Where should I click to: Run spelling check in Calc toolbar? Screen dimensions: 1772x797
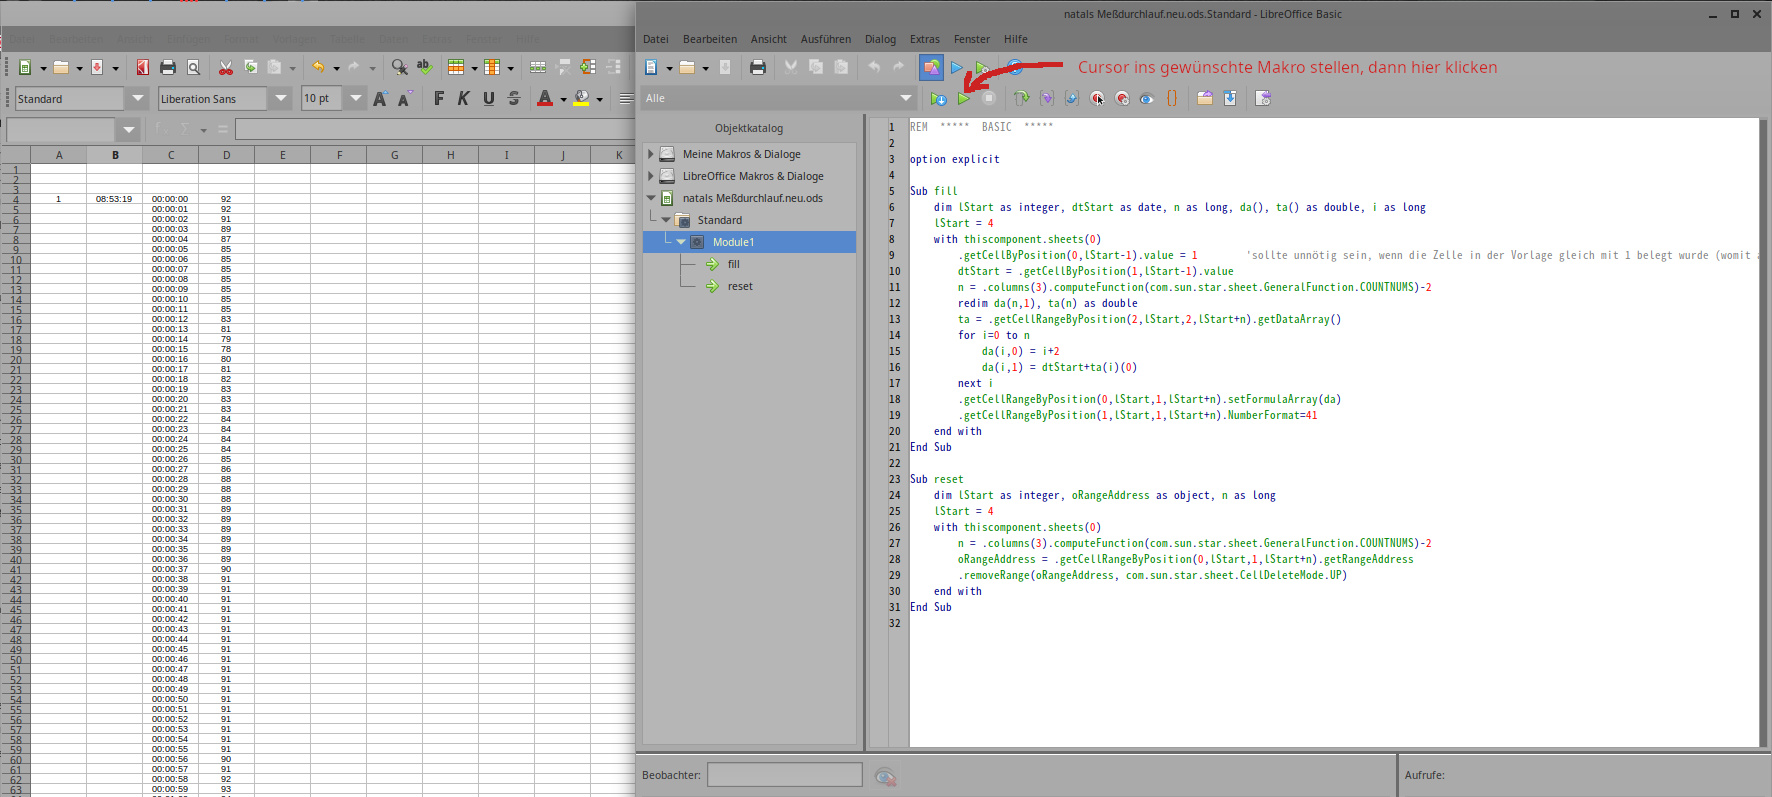[424, 67]
